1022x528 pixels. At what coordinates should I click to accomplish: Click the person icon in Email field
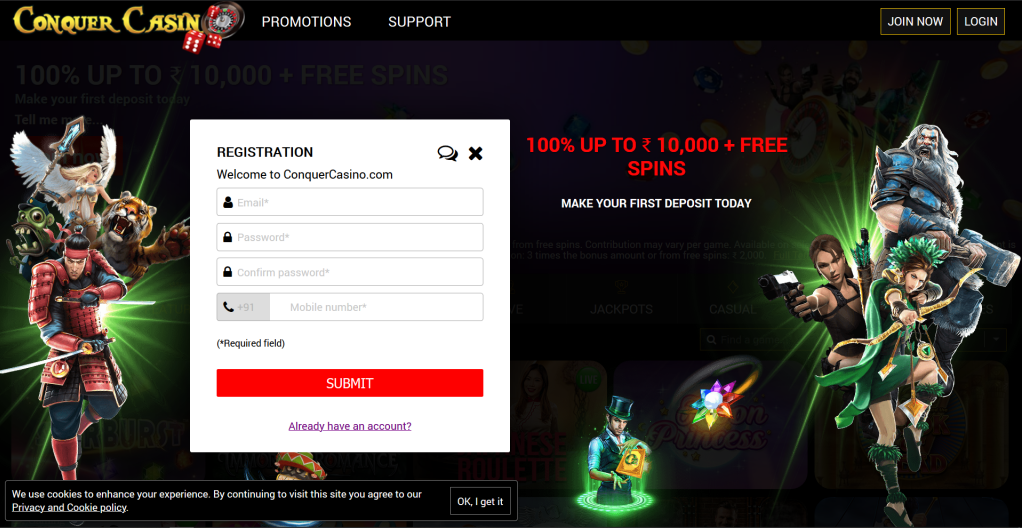[x=227, y=202]
